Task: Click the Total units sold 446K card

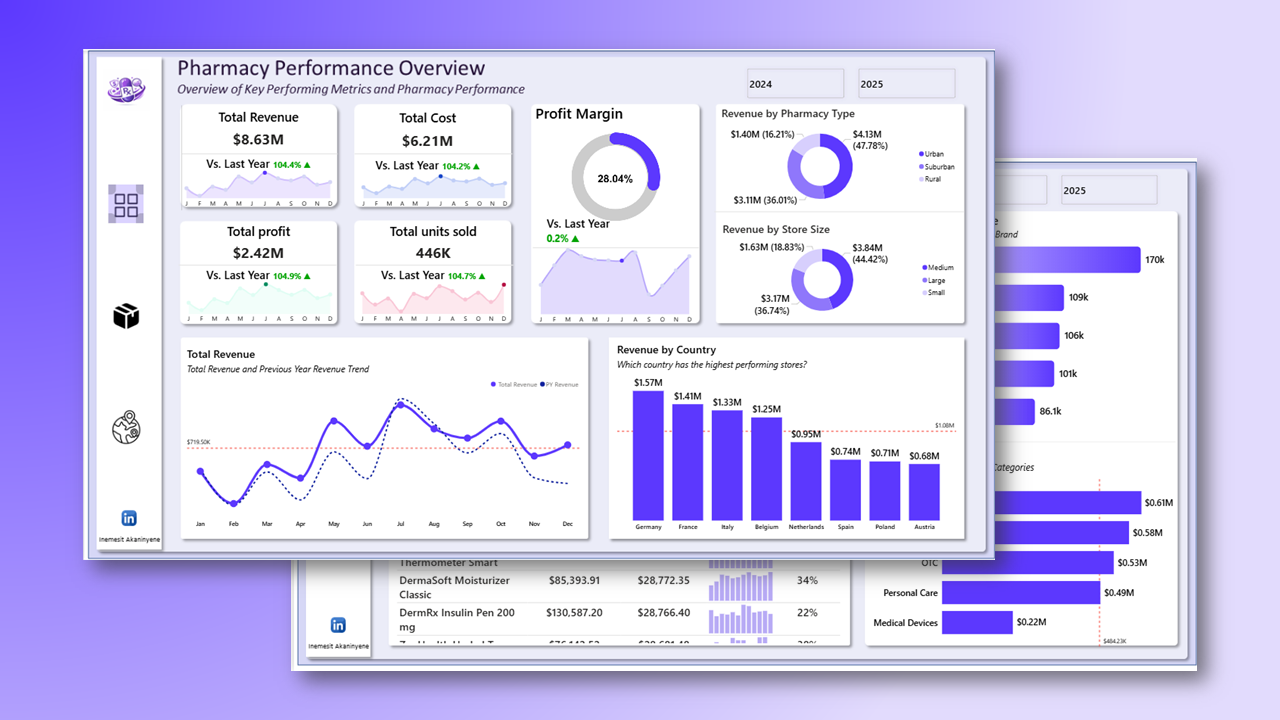Action: pos(433,272)
